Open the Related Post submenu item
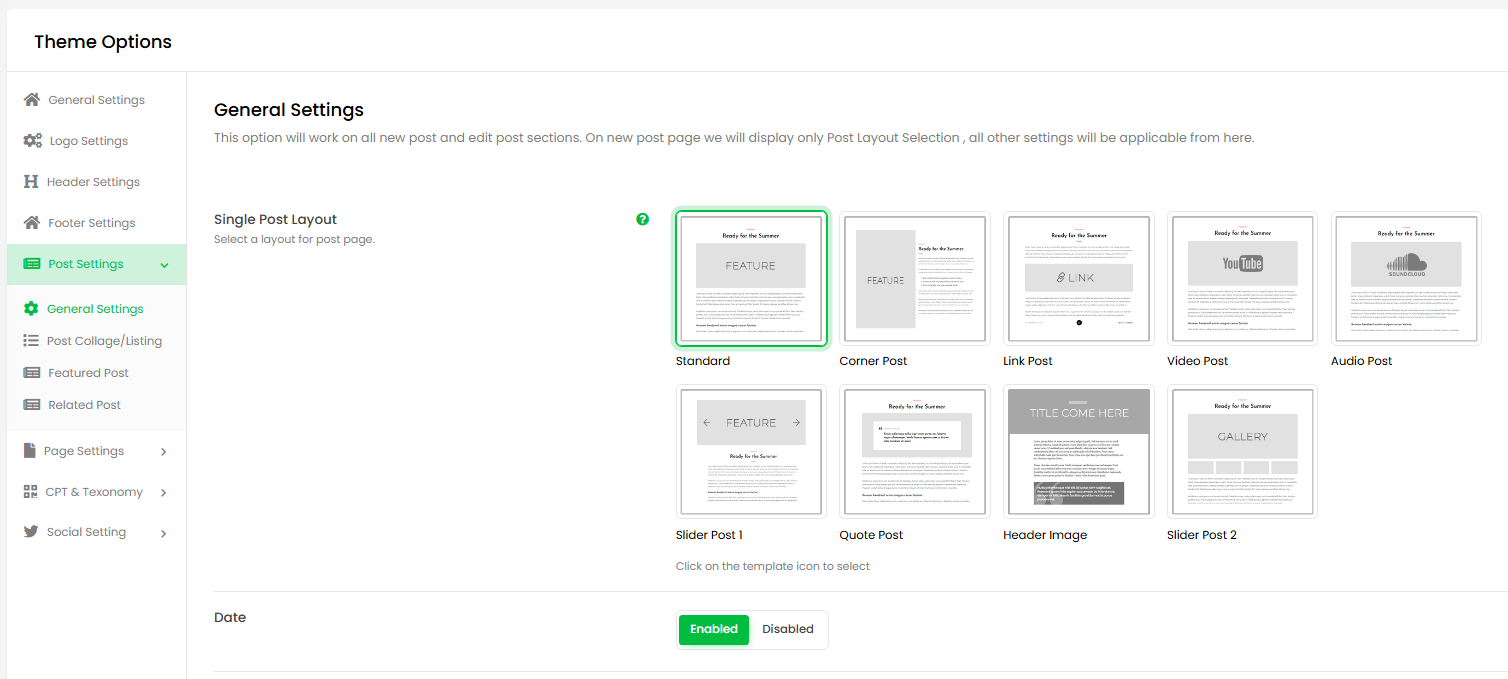This screenshot has width=1508, height=679. tap(84, 405)
